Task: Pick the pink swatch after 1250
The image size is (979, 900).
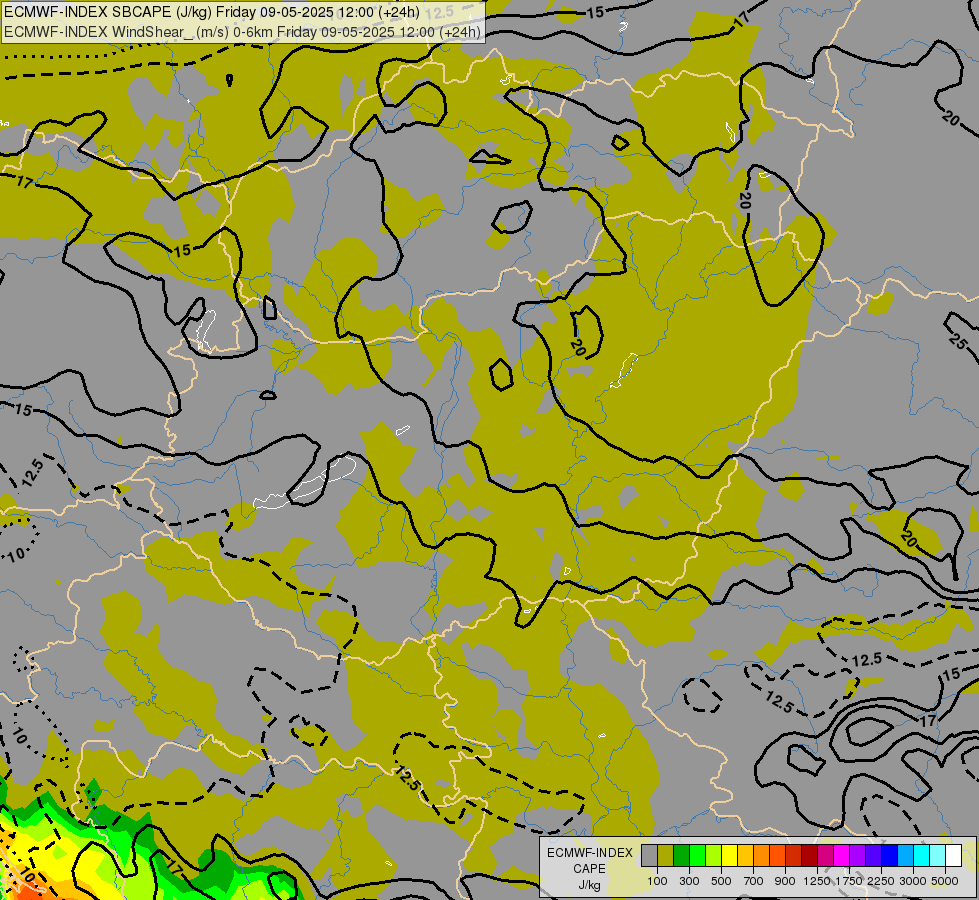Action: [x=826, y=856]
